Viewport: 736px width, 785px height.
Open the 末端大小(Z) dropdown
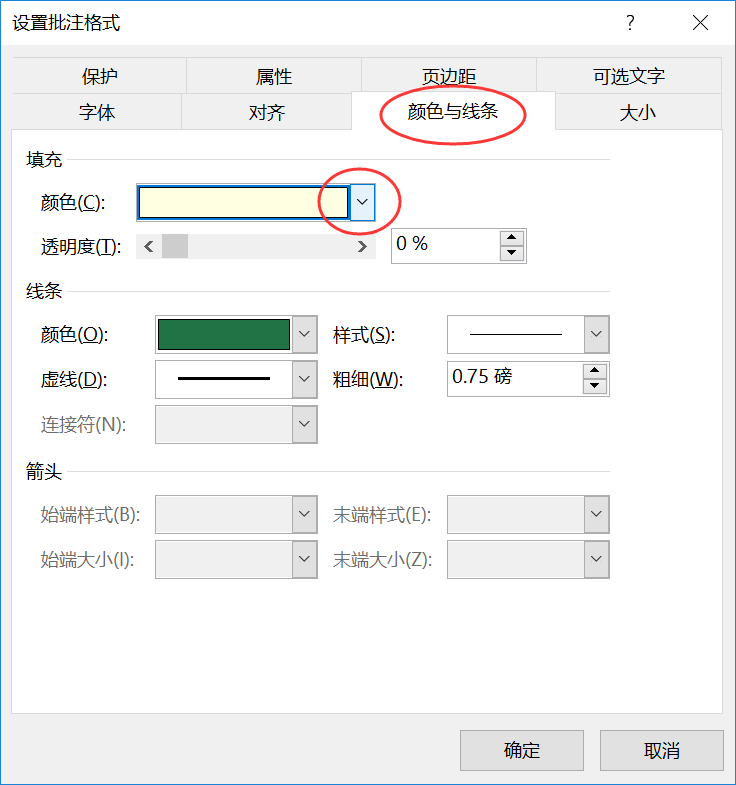point(596,559)
